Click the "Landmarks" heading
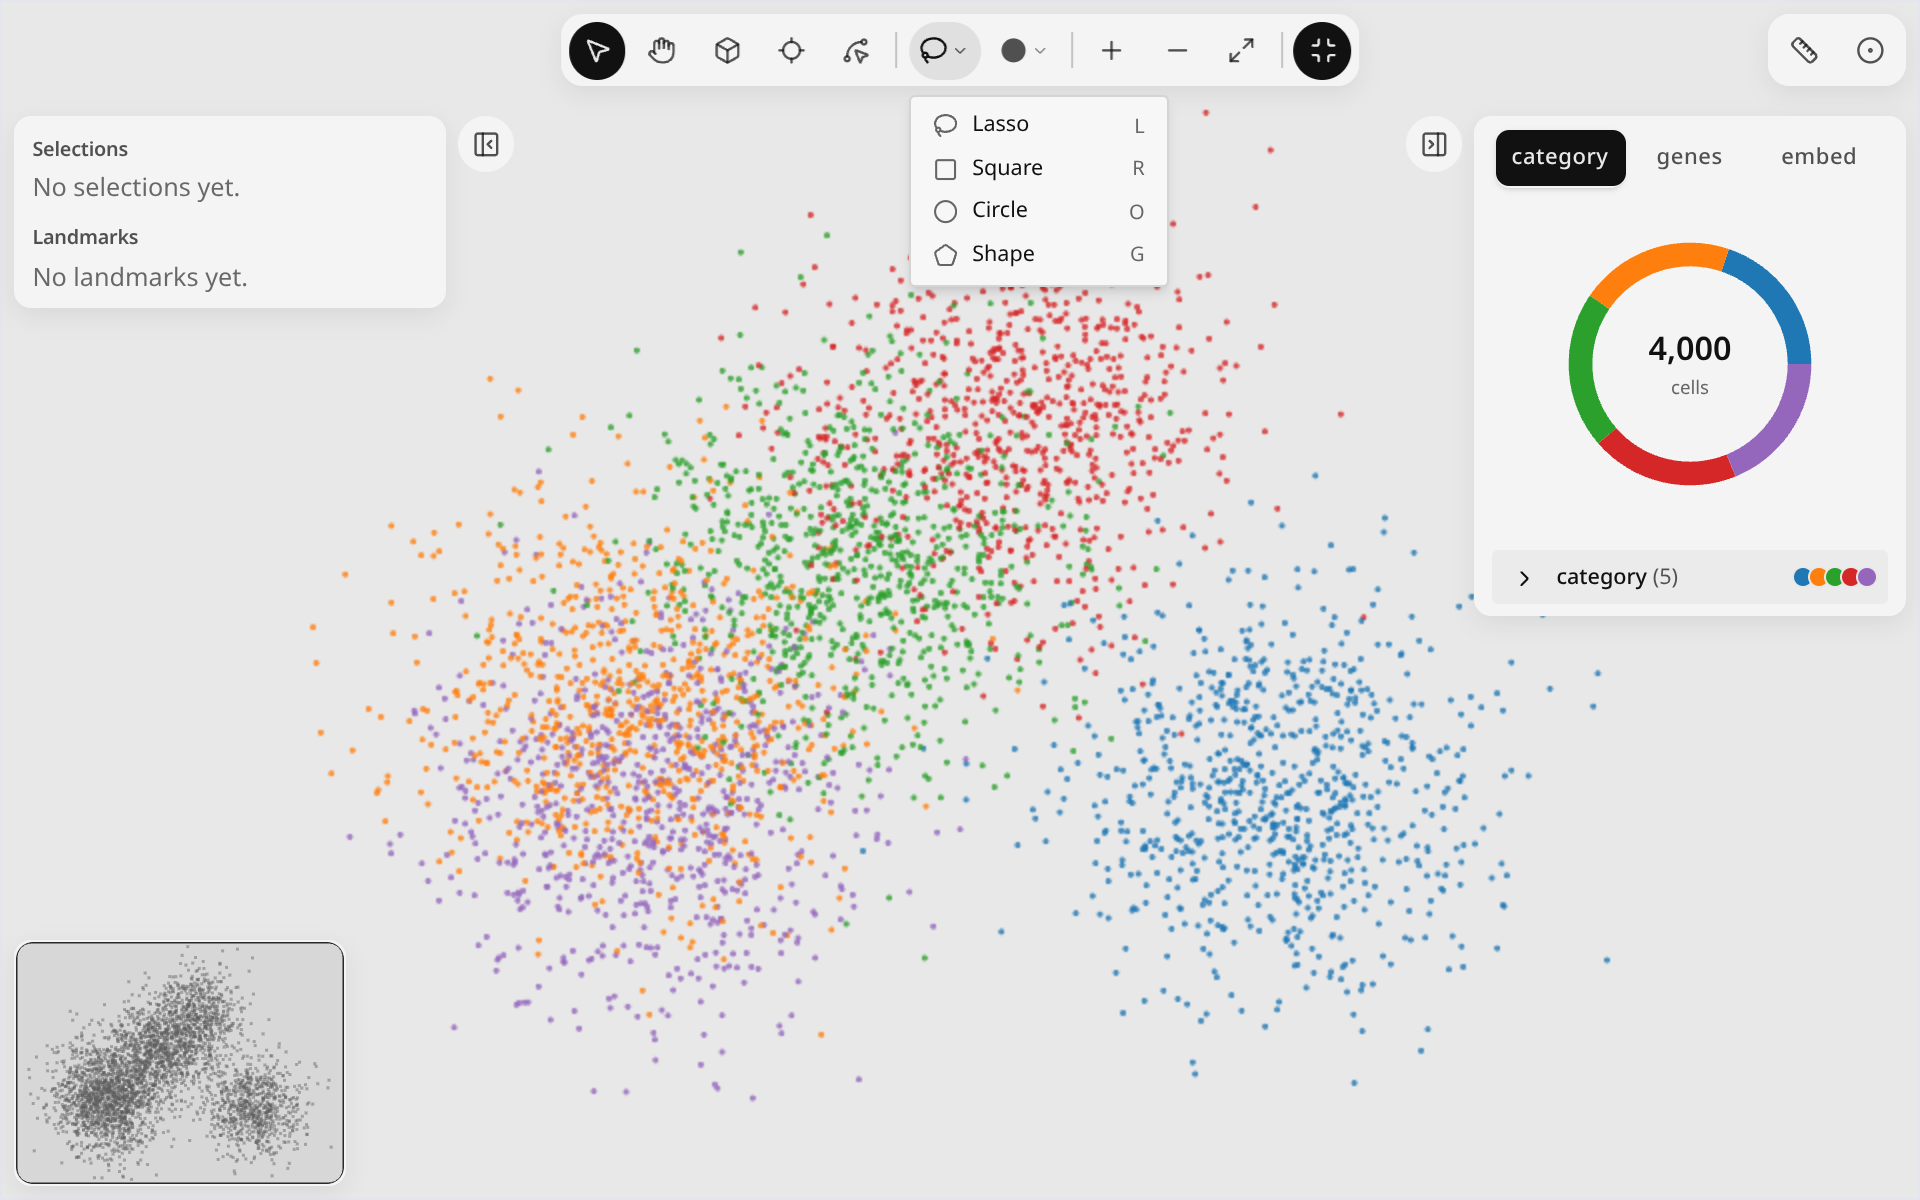1920x1200 pixels. click(x=85, y=237)
